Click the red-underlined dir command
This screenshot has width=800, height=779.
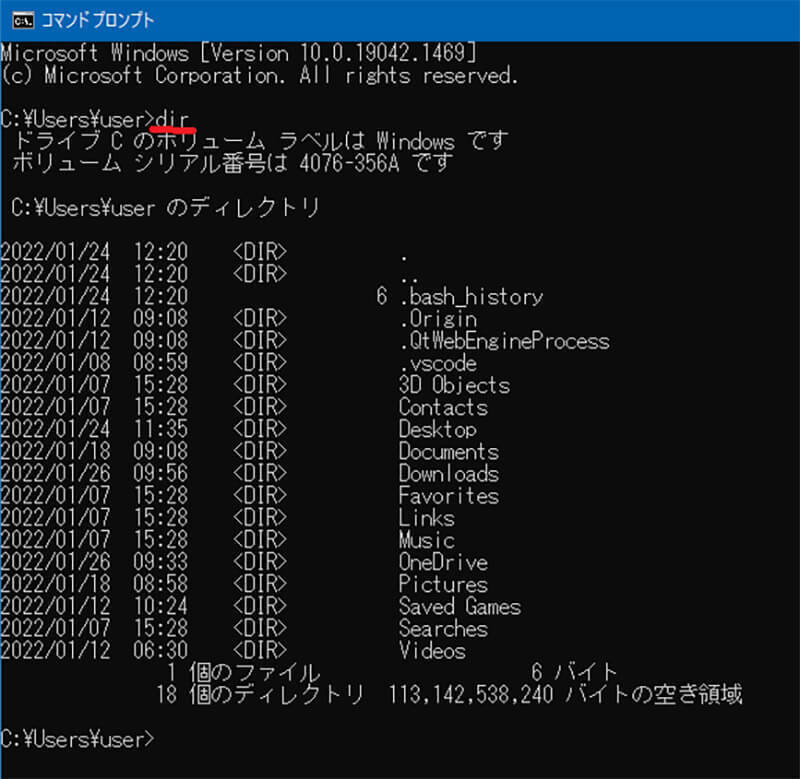173,119
